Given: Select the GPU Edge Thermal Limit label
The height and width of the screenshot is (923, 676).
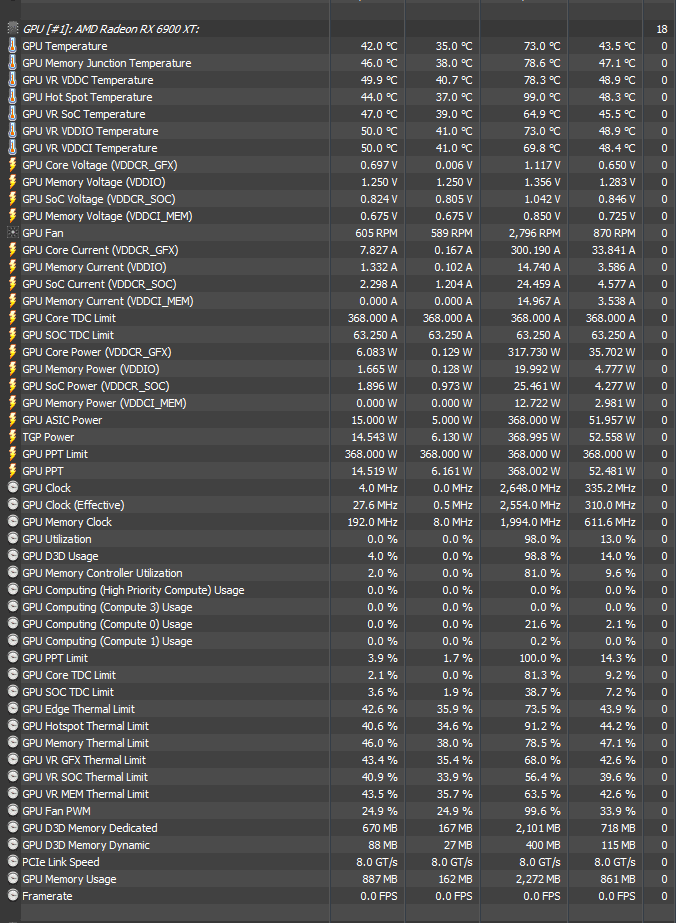Looking at the screenshot, I should [x=78, y=709].
